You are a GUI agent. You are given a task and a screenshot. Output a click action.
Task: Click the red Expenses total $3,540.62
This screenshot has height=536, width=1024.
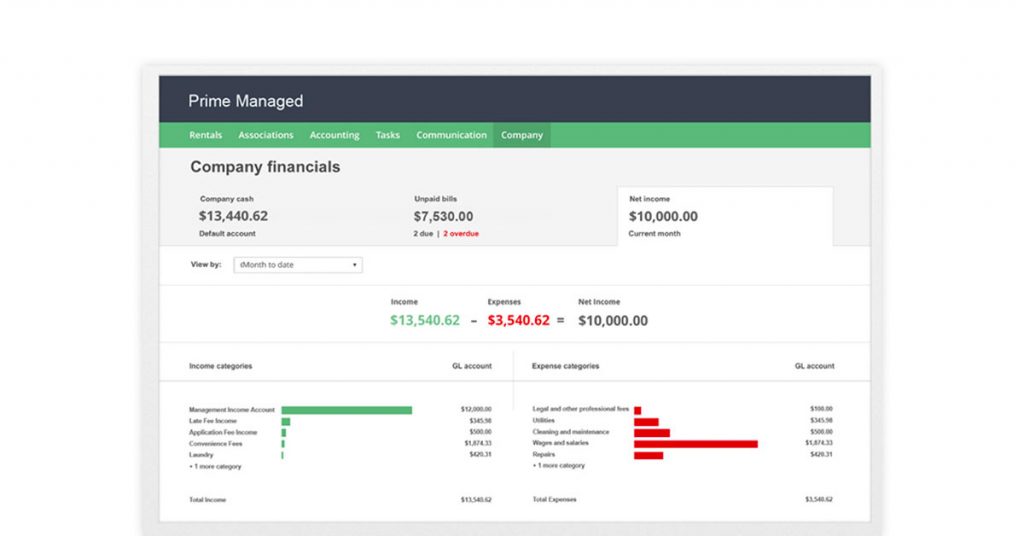[x=518, y=321]
